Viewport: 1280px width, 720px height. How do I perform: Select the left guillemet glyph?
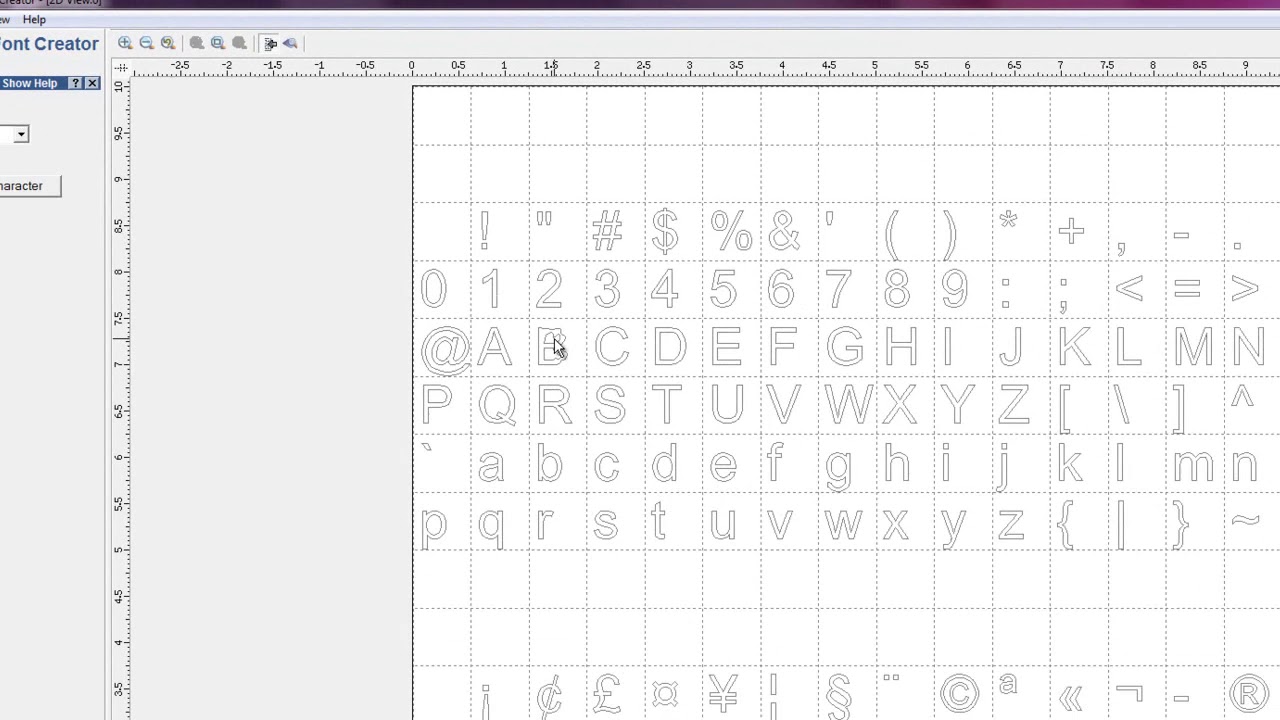1071,699
